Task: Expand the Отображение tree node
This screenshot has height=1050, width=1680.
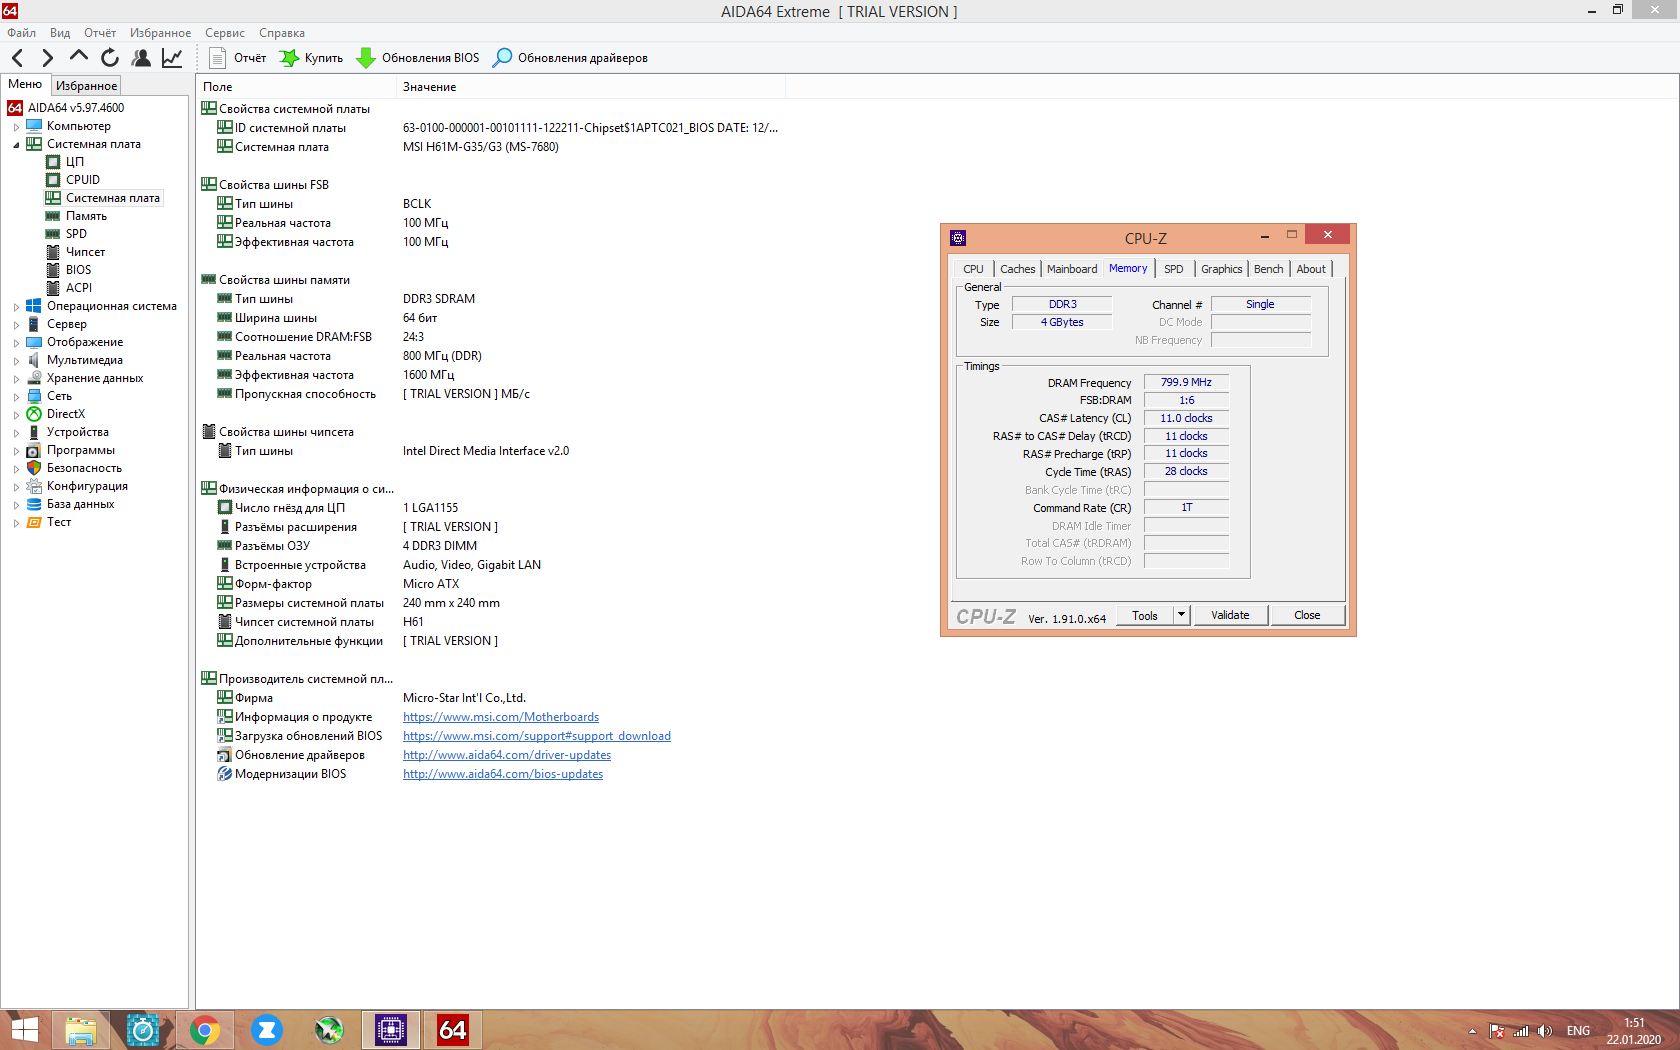Action: pyautogui.click(x=16, y=343)
